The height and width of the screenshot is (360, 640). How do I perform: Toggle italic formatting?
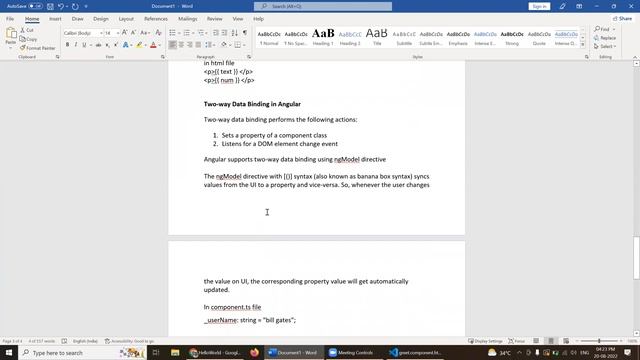click(76, 45)
